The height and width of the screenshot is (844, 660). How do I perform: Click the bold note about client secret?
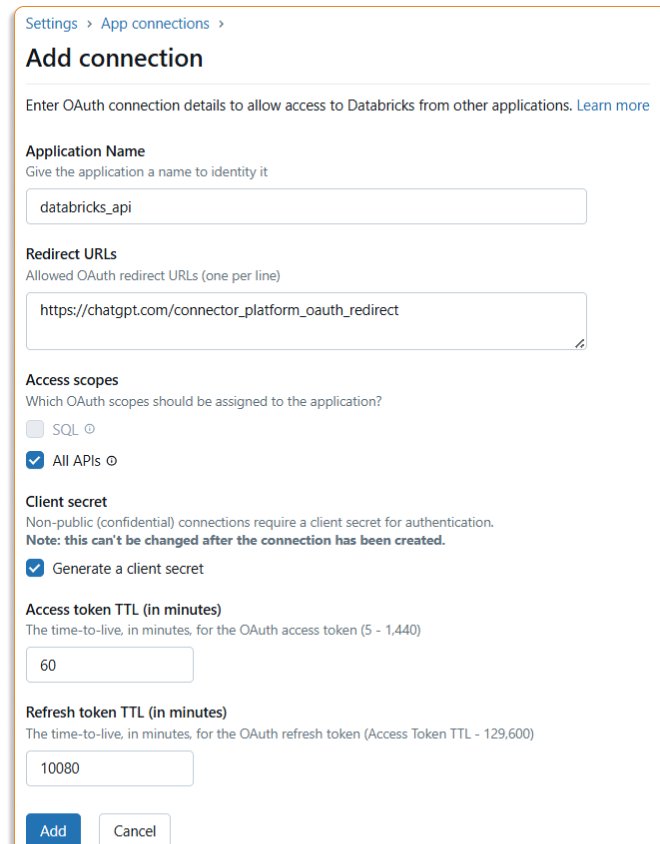coord(236,540)
